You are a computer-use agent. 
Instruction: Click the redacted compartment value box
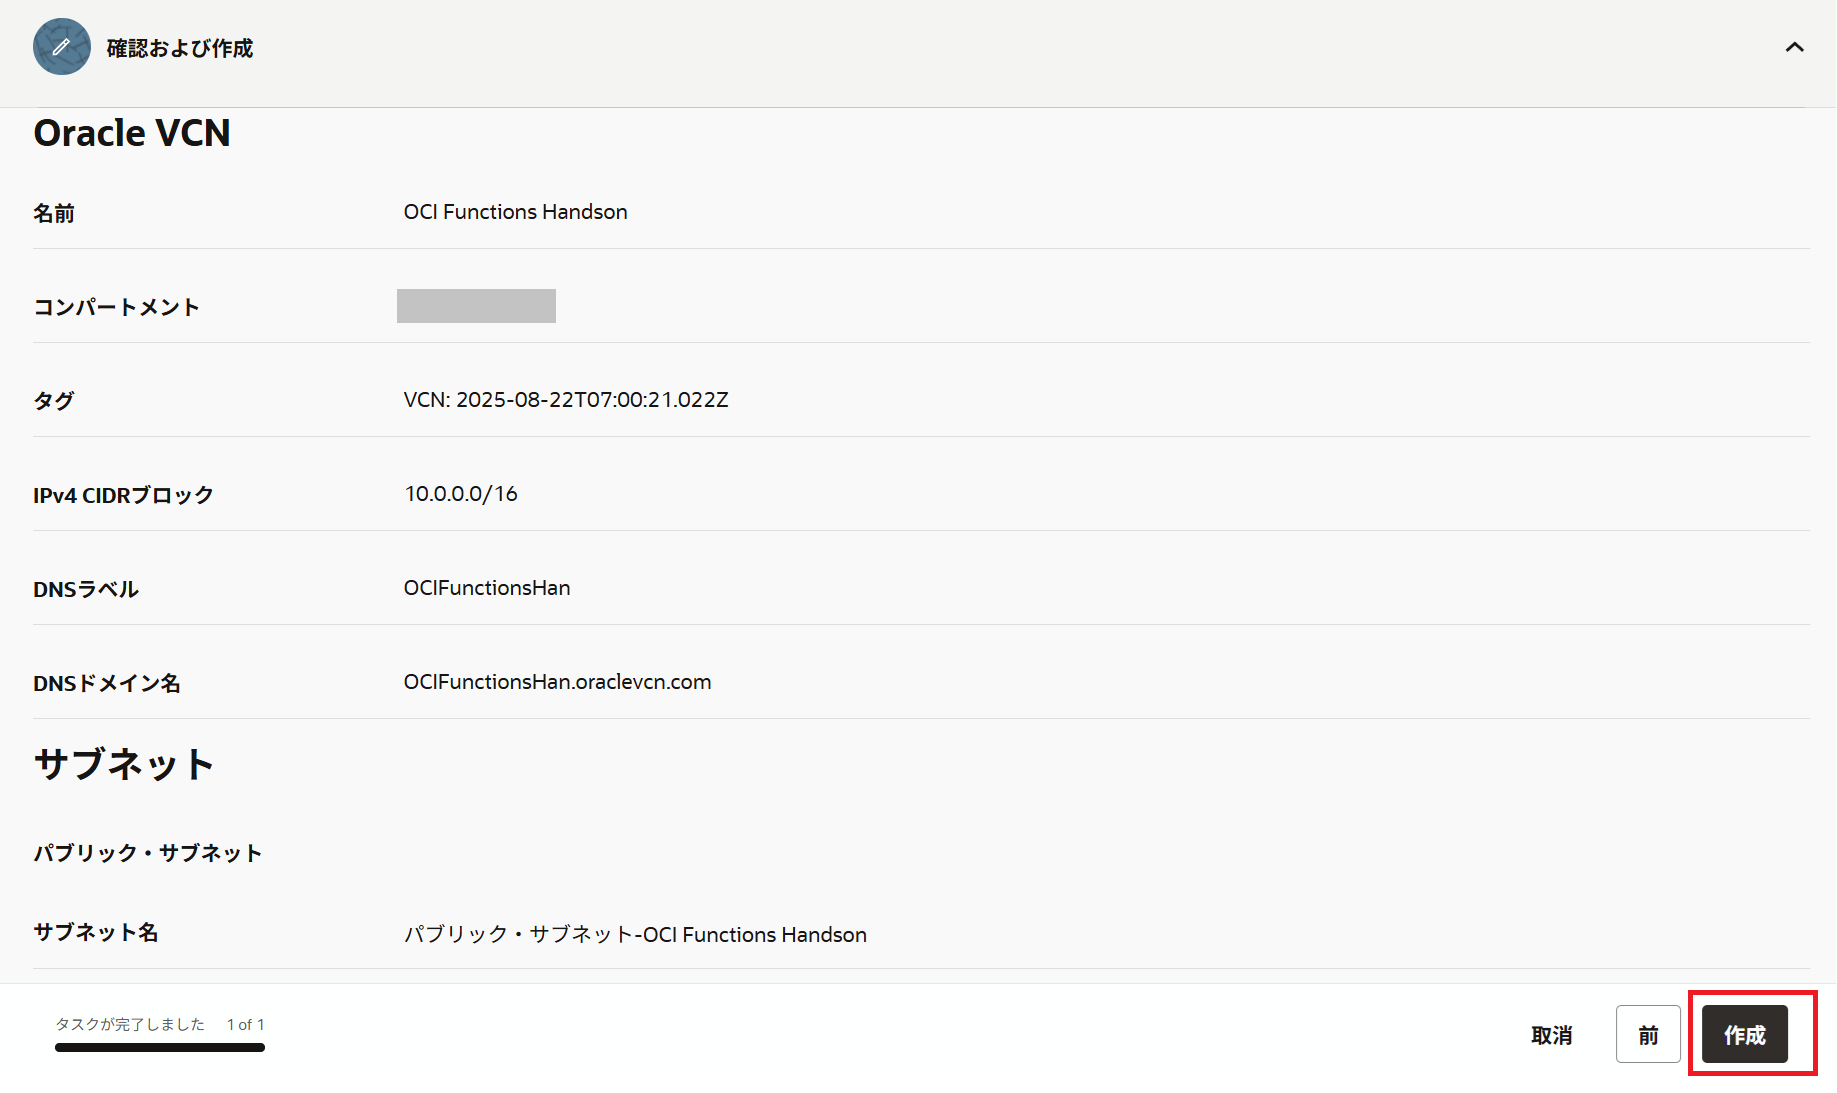(476, 306)
